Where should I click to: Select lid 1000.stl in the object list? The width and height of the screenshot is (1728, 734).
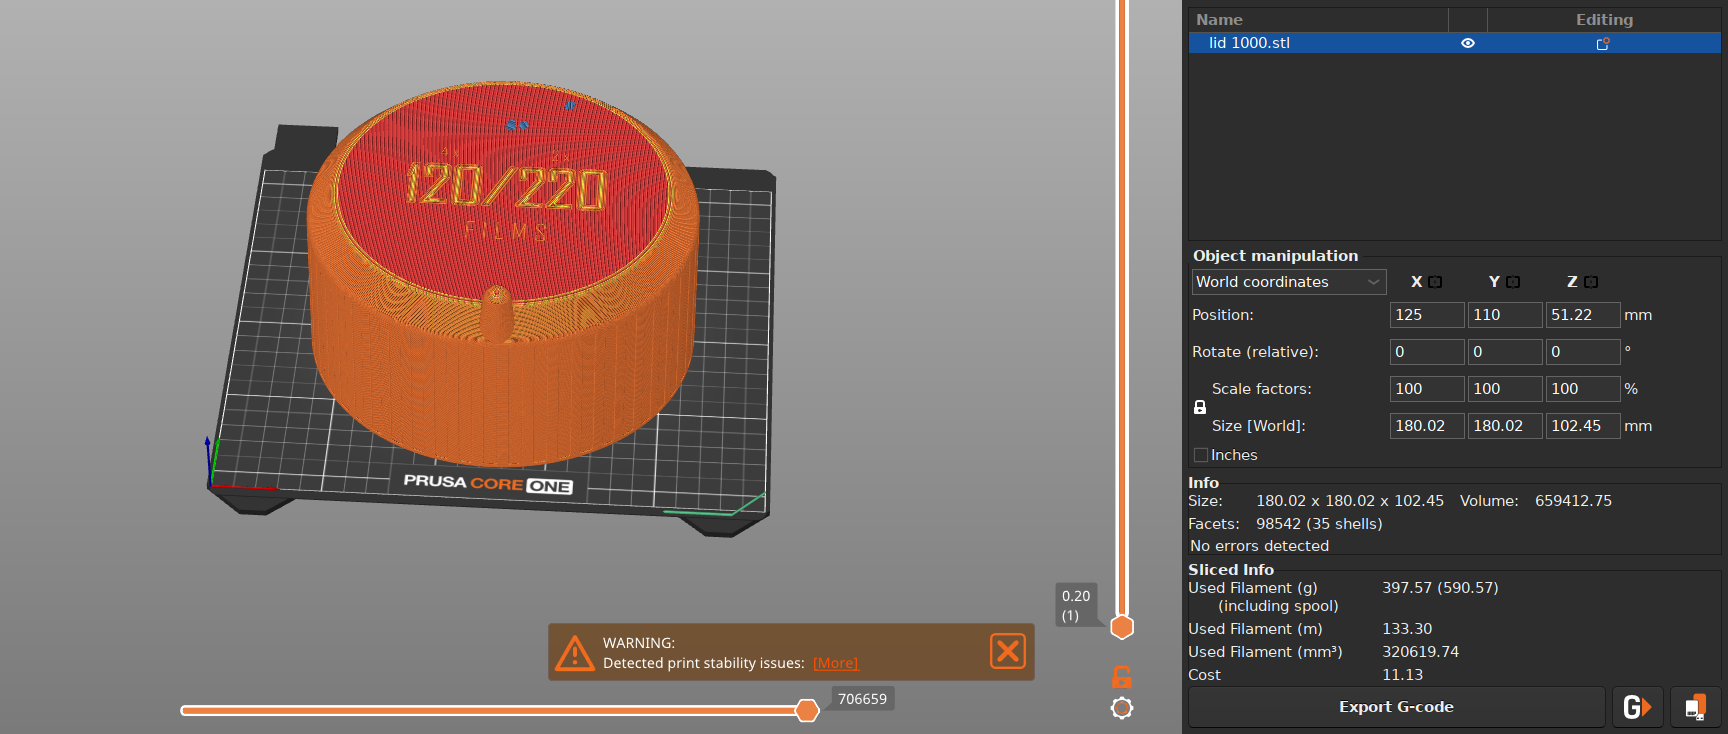(x=1249, y=43)
